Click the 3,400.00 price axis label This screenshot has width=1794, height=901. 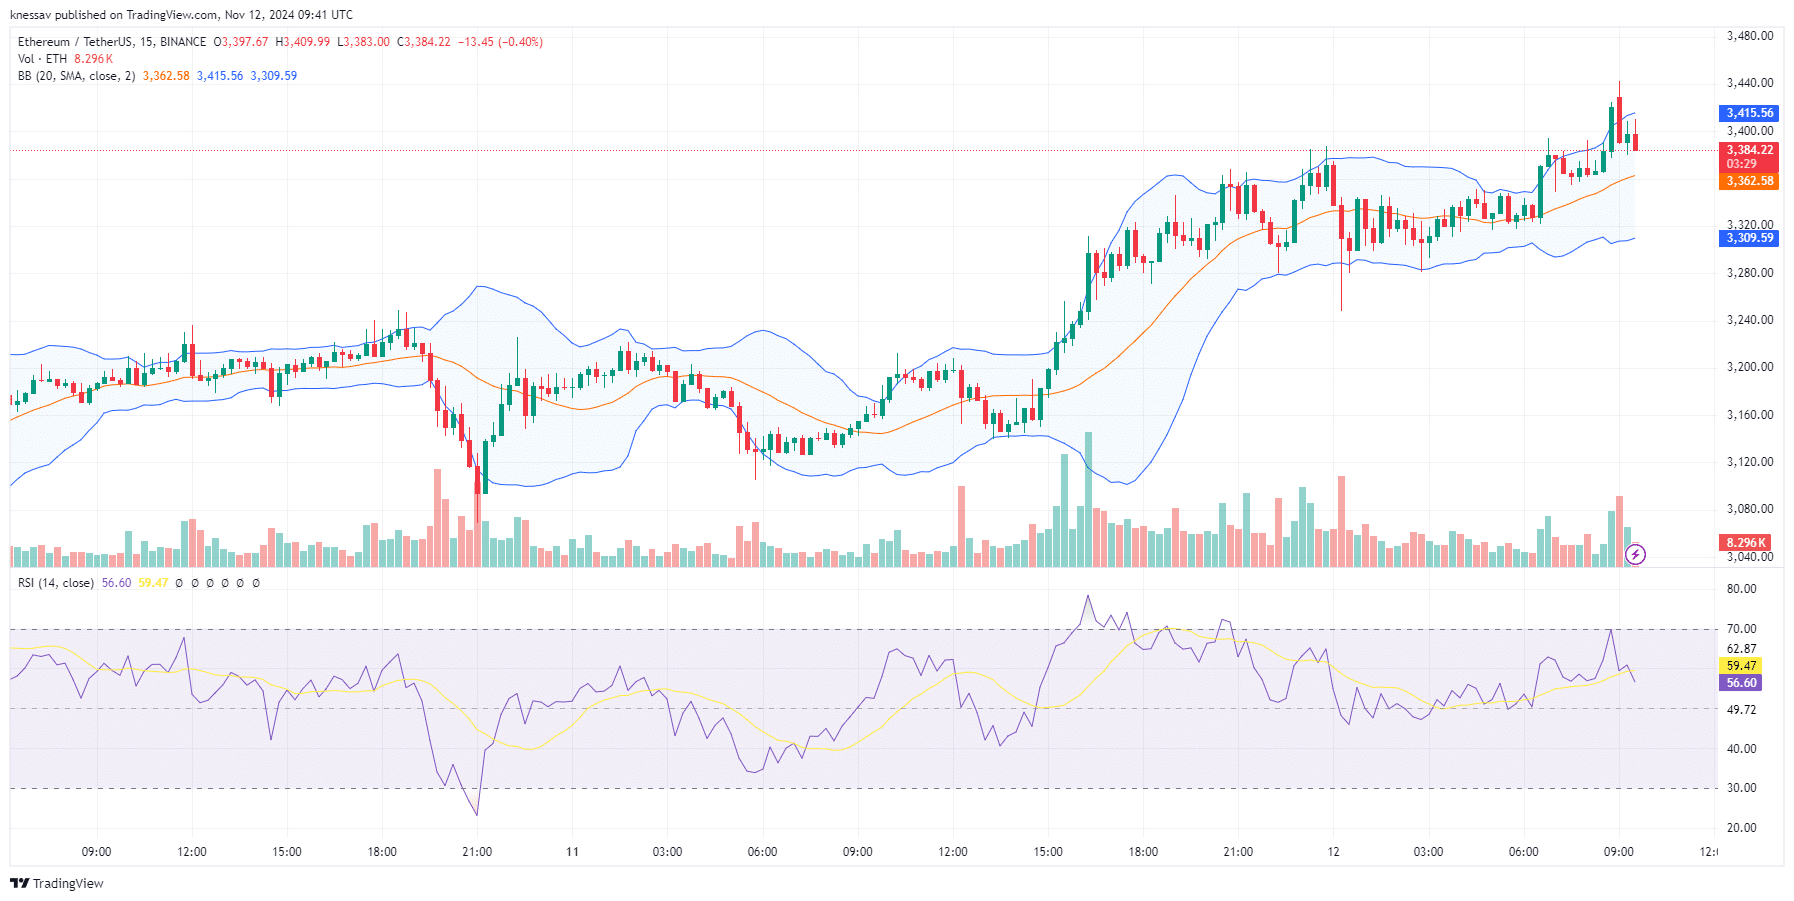click(1750, 131)
